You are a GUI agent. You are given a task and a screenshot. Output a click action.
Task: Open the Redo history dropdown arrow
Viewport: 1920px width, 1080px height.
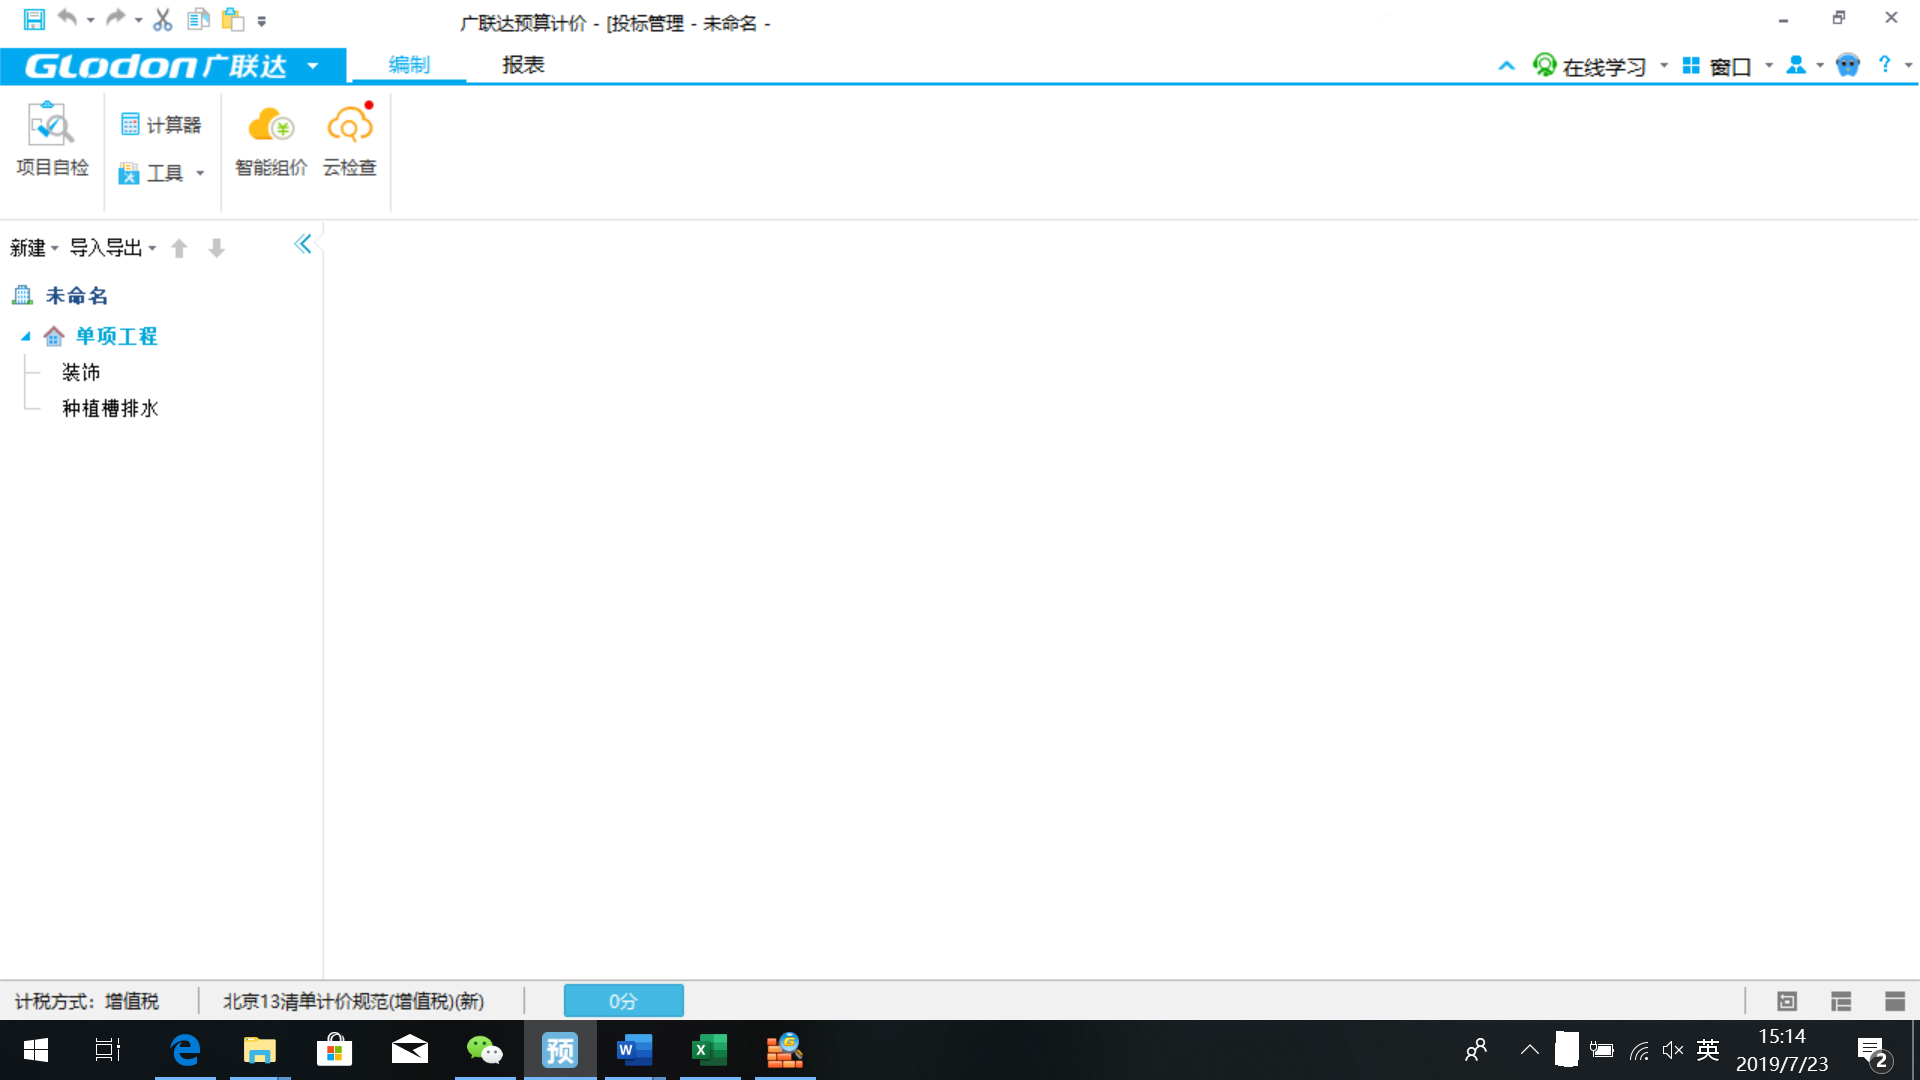(x=138, y=20)
